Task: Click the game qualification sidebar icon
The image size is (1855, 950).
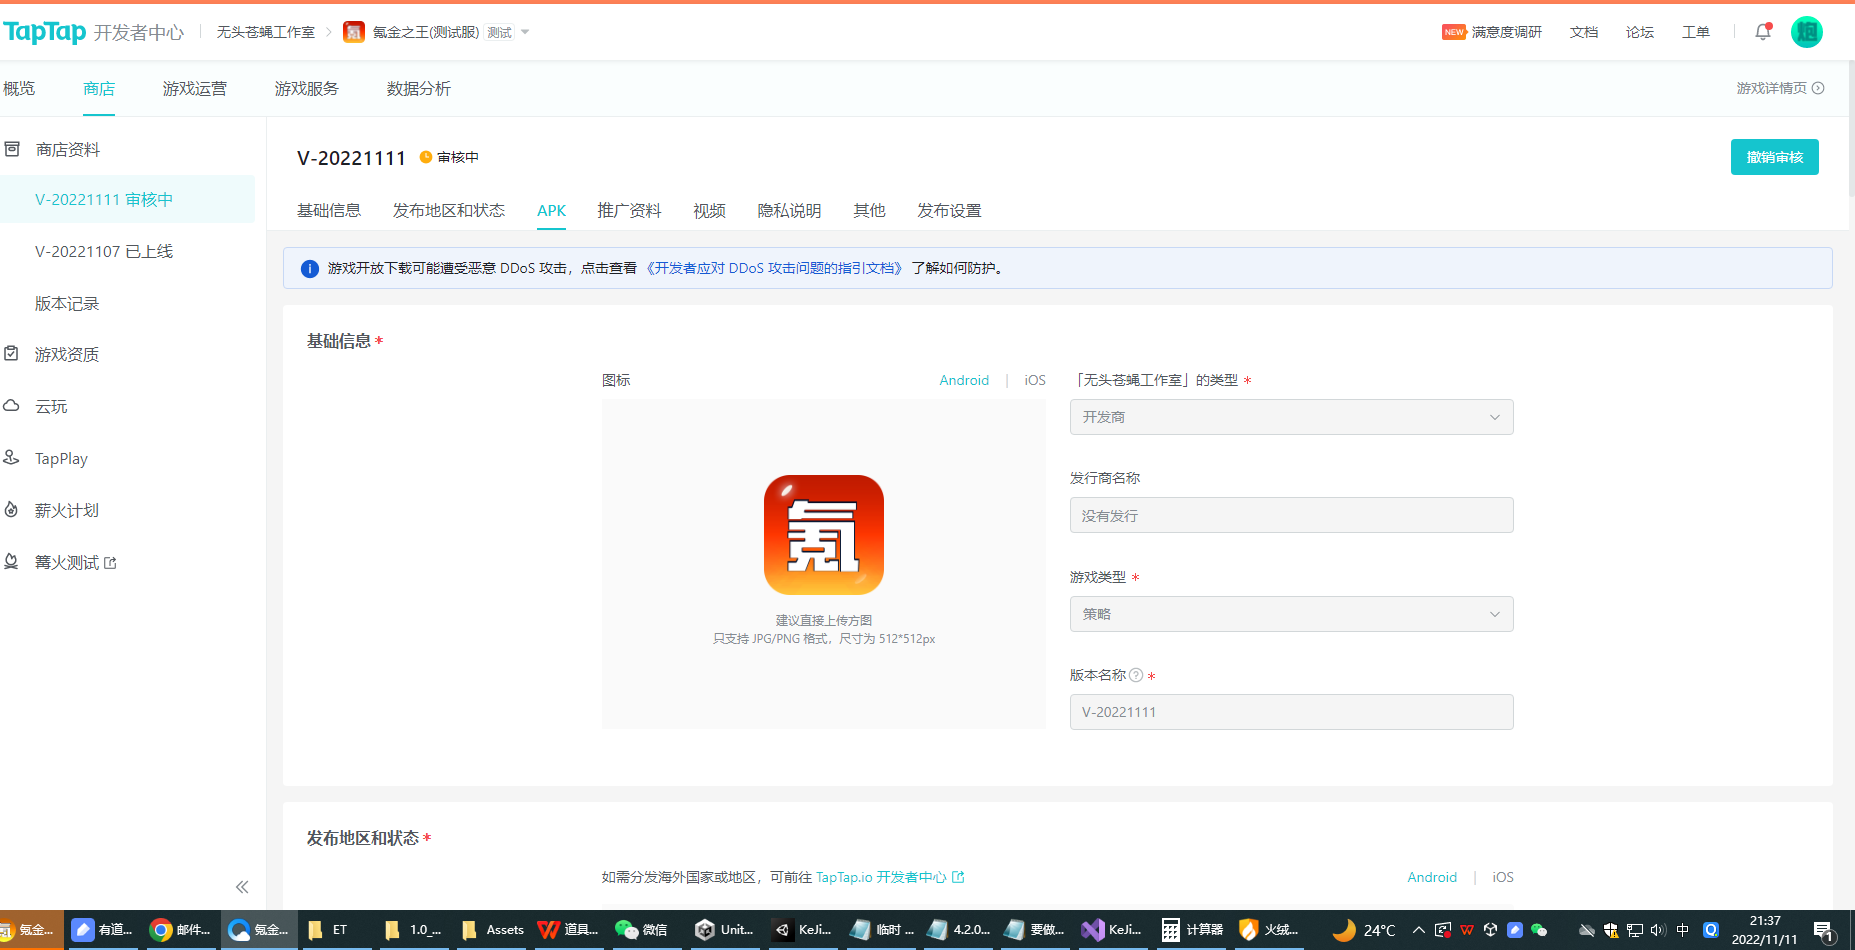Action: coord(12,354)
